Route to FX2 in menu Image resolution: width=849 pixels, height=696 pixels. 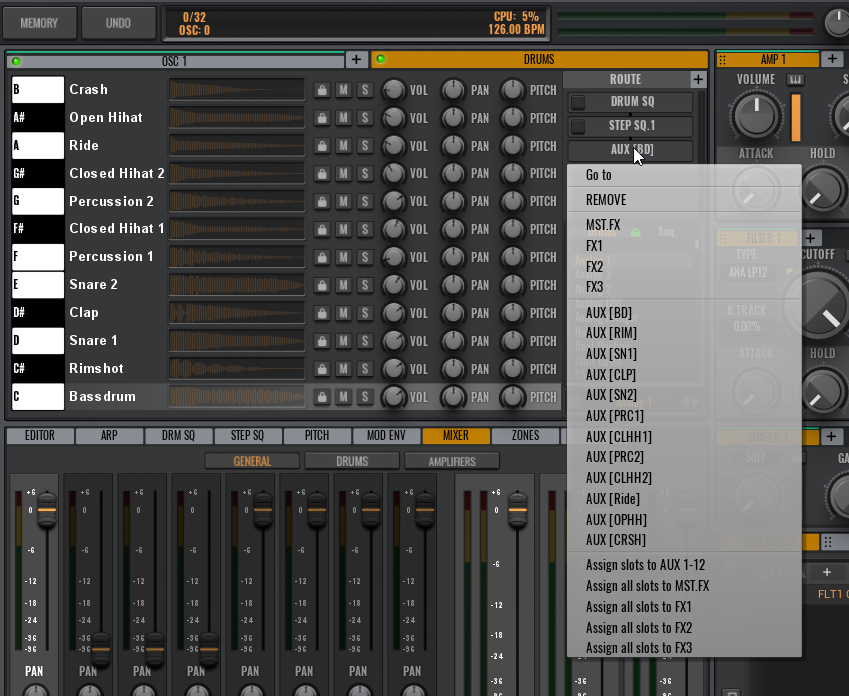click(684, 266)
